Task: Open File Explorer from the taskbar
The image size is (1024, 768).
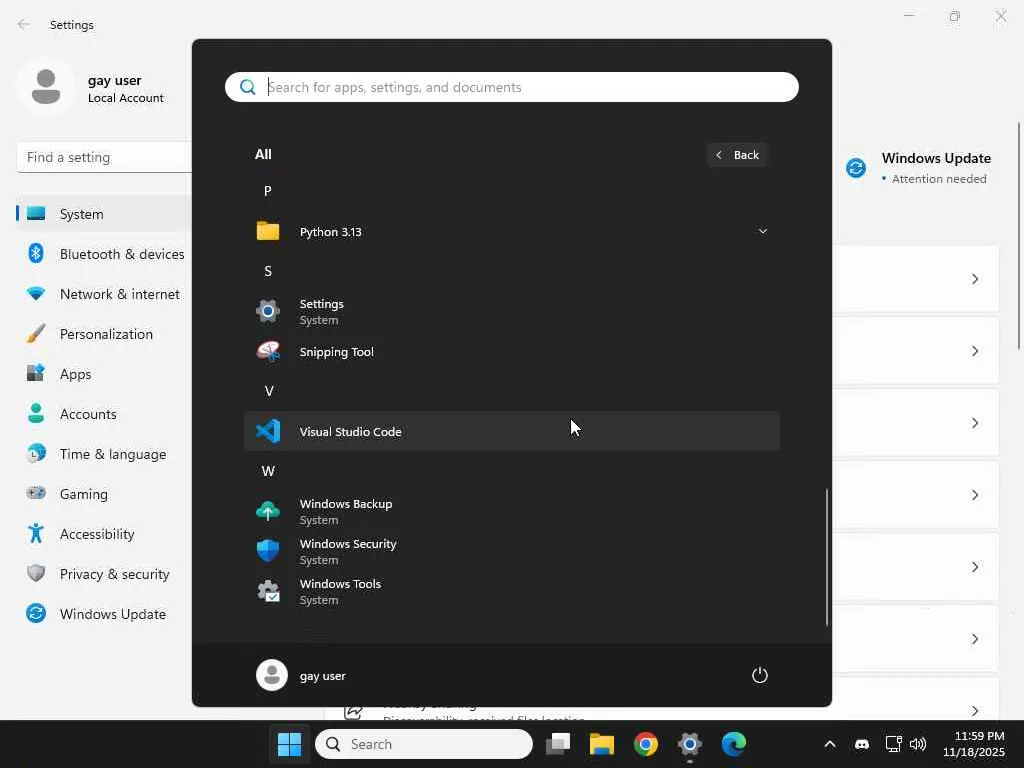Action: 601,744
